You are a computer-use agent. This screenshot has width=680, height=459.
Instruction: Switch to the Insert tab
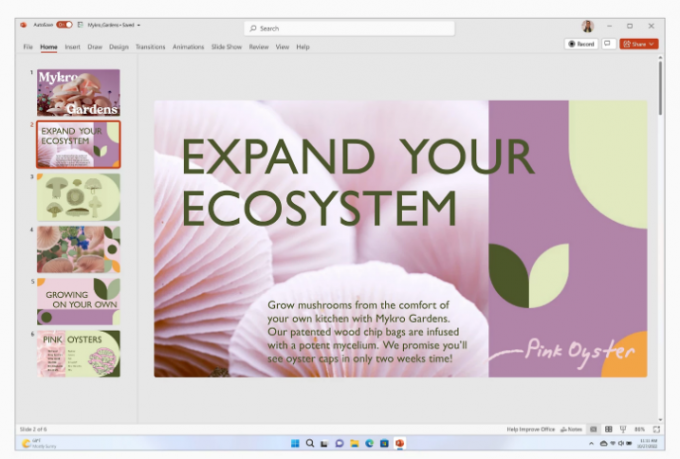pyautogui.click(x=72, y=47)
